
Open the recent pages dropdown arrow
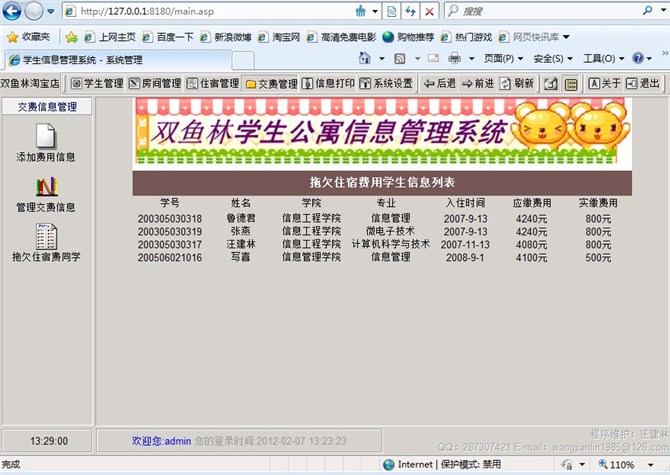50,12
